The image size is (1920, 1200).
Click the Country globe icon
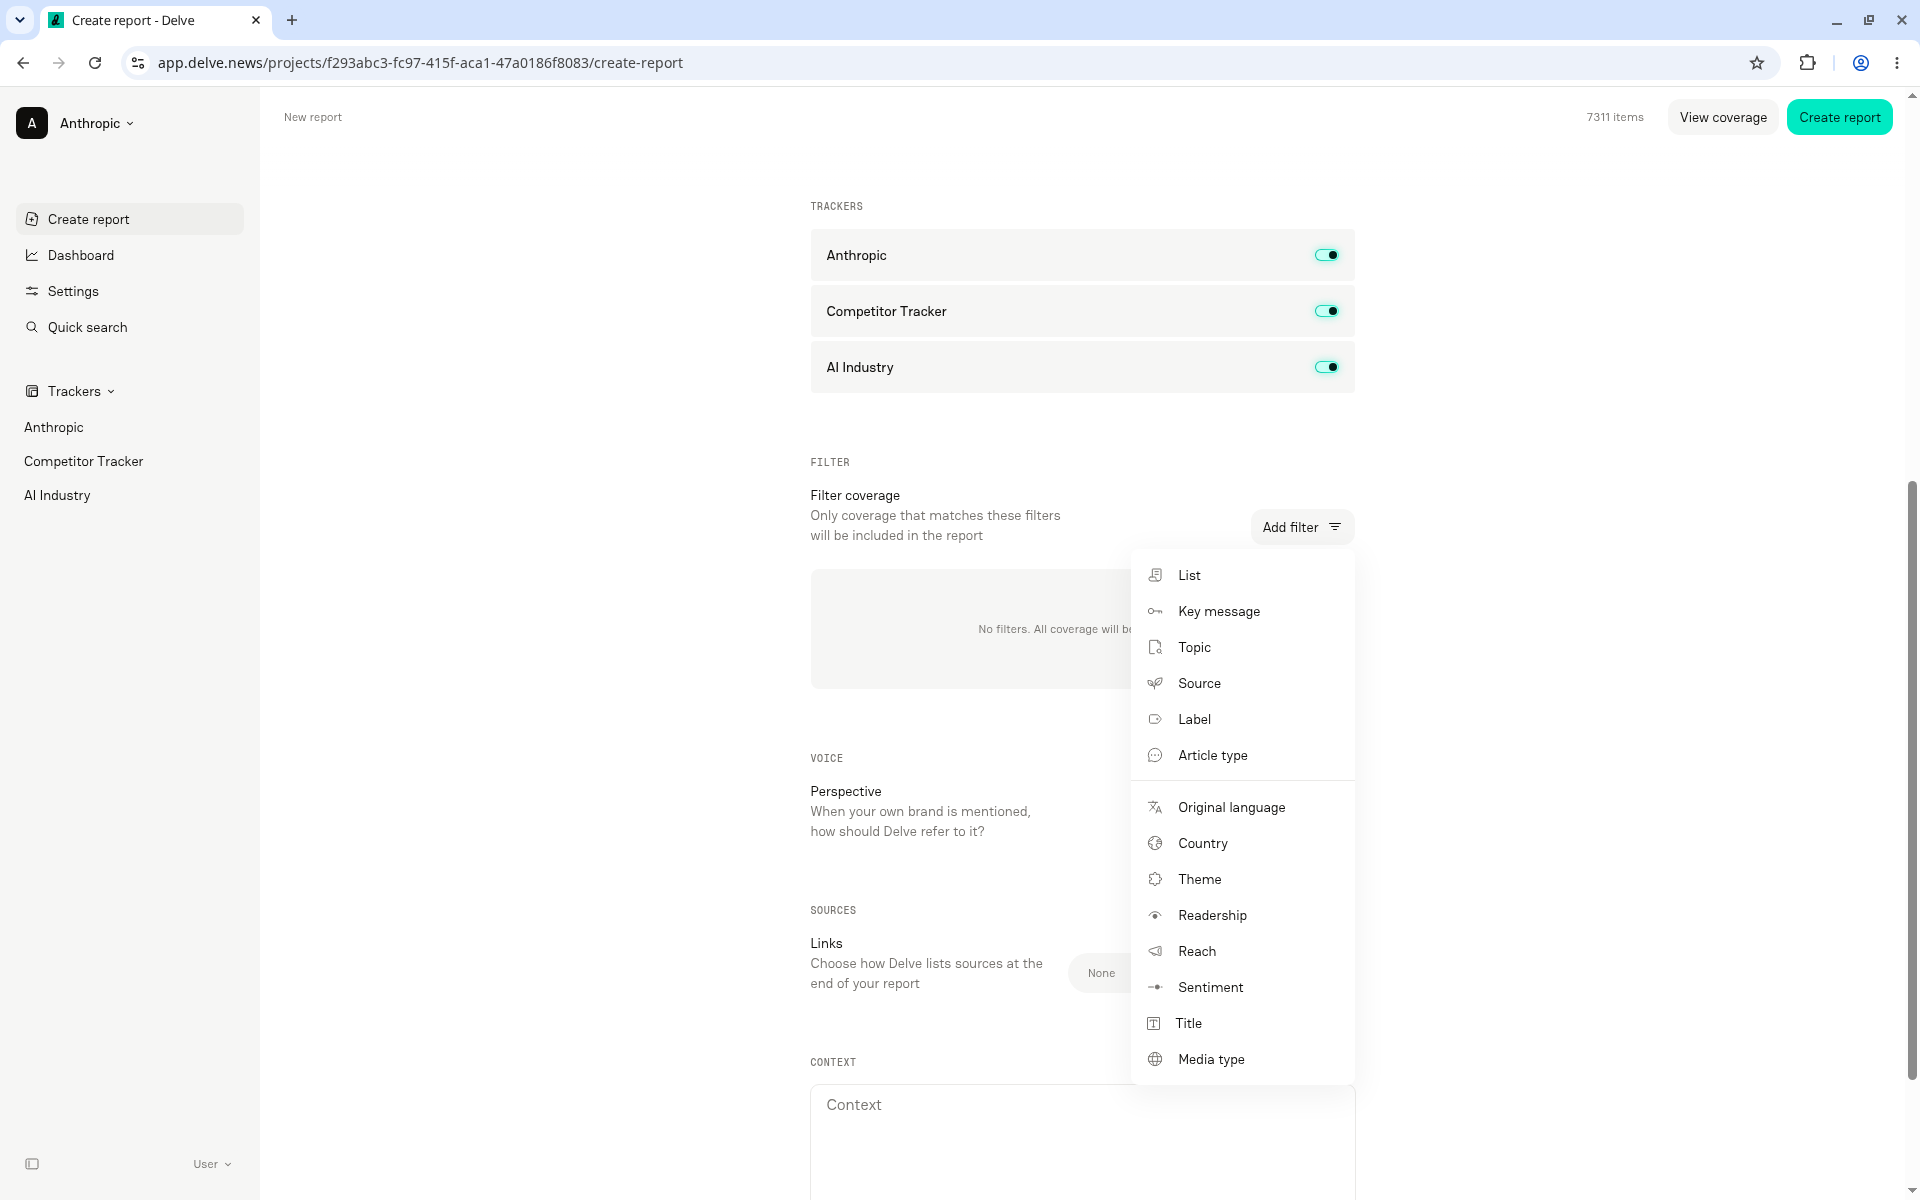click(1155, 843)
